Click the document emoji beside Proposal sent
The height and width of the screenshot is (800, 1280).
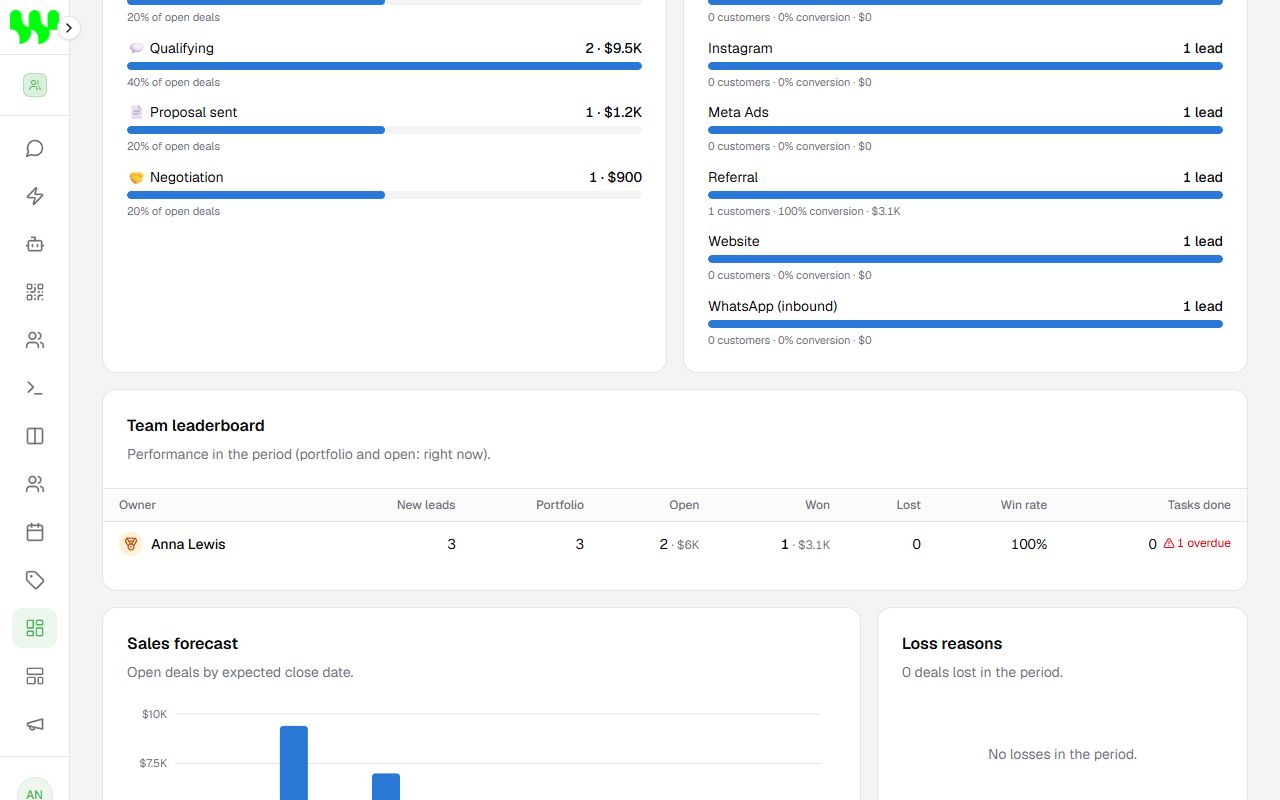click(x=136, y=112)
